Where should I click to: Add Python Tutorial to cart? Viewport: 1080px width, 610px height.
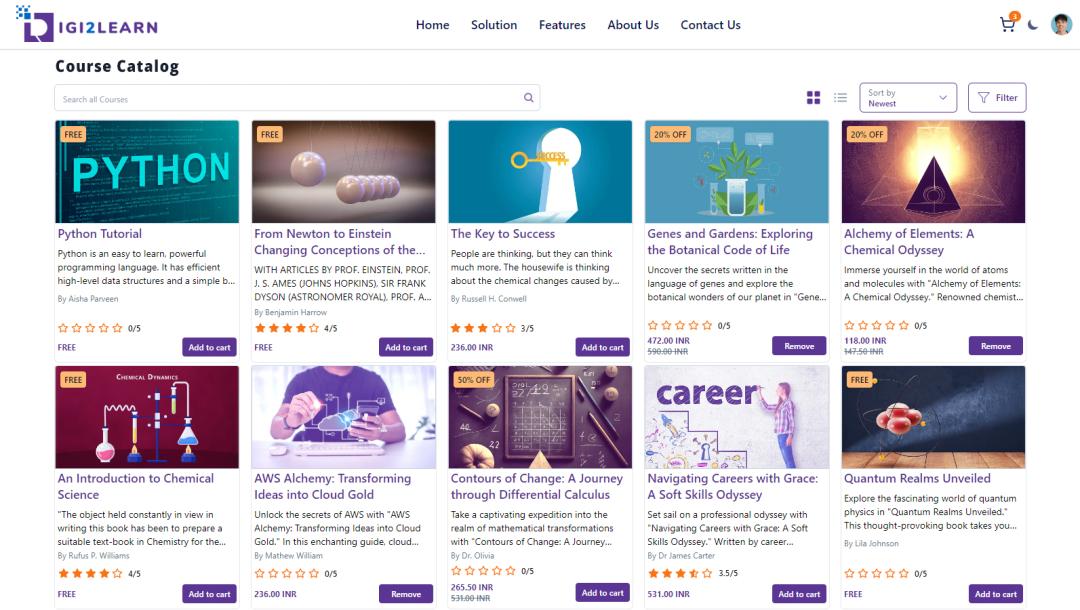pos(209,346)
